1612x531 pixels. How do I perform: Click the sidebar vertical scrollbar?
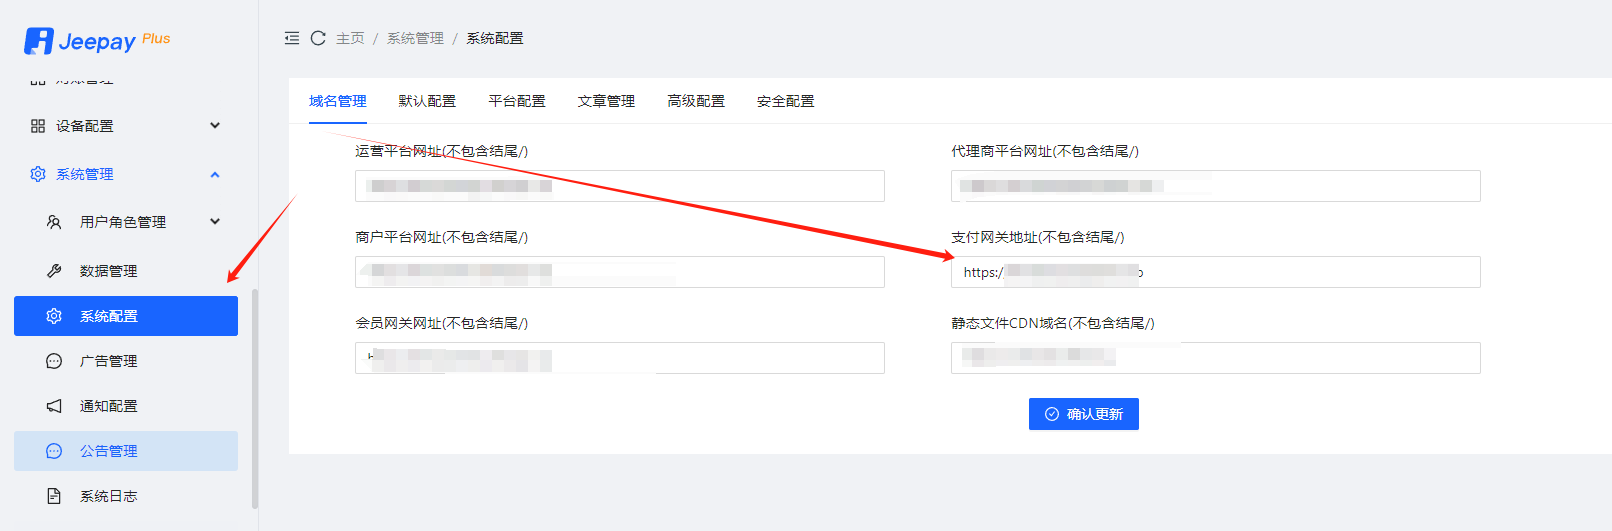pos(255,400)
